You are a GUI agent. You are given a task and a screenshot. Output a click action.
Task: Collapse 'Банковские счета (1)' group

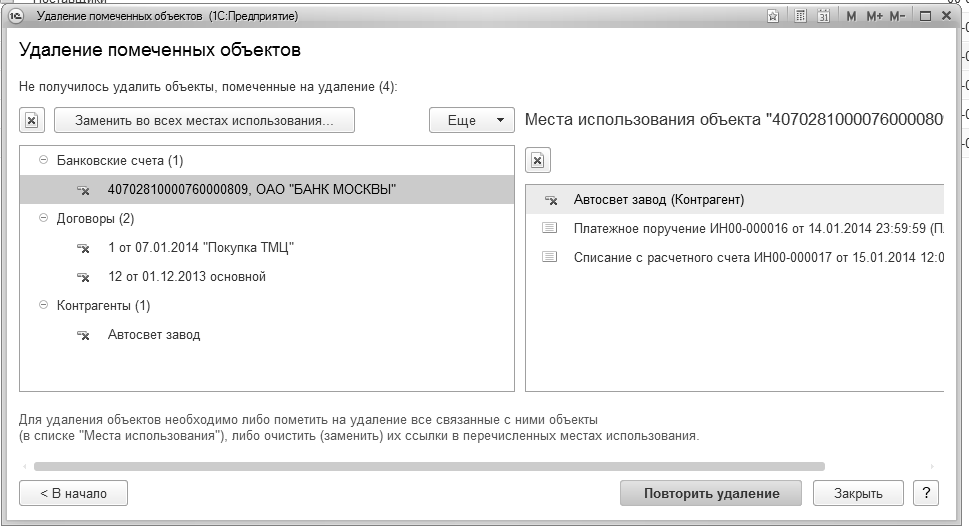(43, 160)
